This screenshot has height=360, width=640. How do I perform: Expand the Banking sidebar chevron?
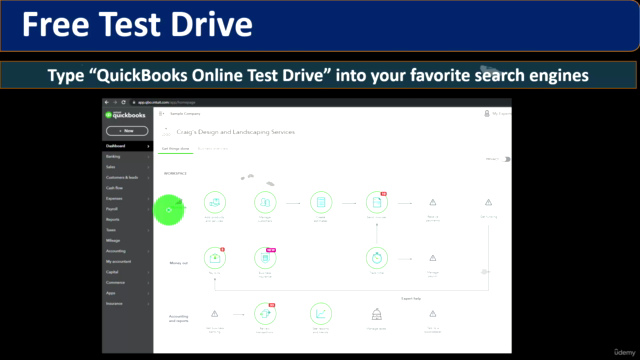click(x=148, y=157)
